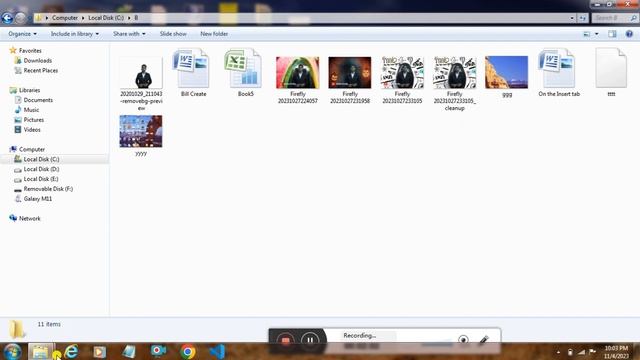Select Removable Disk (F:)
The width and height of the screenshot is (640, 360).
[48, 189]
